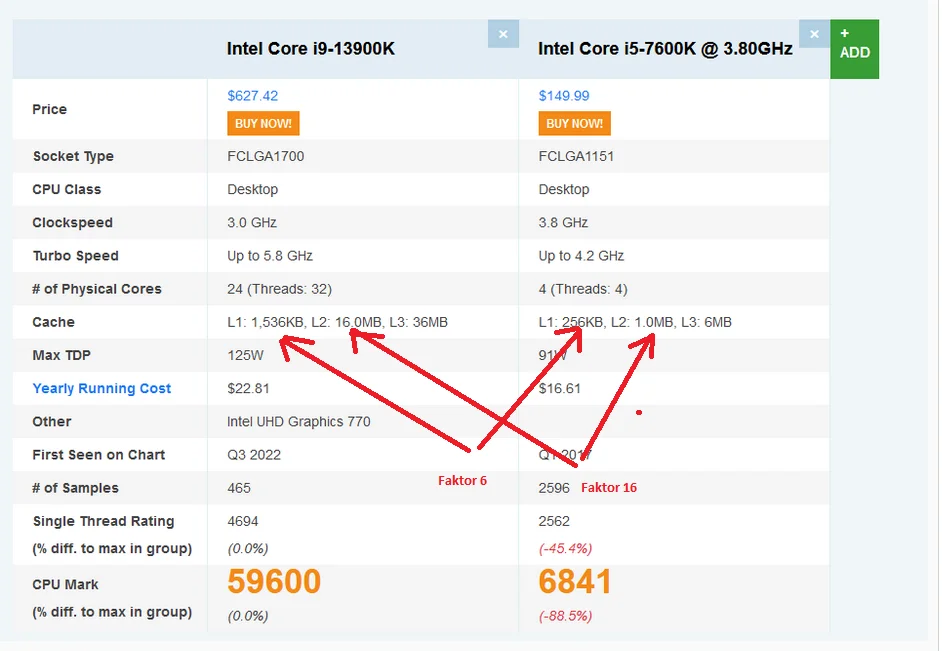The image size is (942, 651).
Task: Click the -88.5% difference for the i5
Action: 565,616
